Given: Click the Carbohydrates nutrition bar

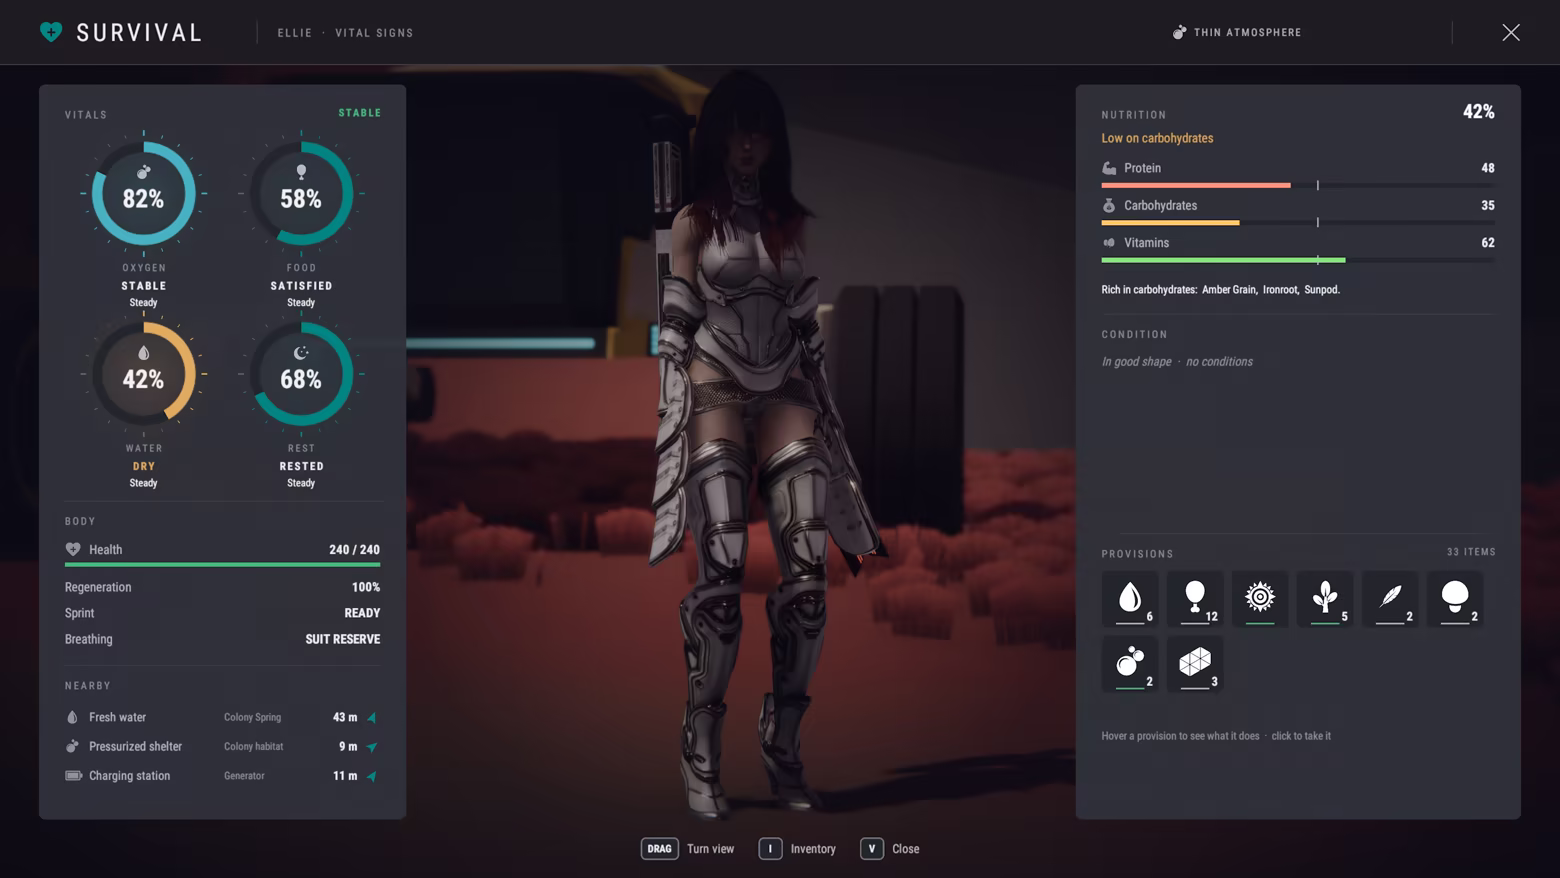Looking at the screenshot, I should tap(1298, 222).
